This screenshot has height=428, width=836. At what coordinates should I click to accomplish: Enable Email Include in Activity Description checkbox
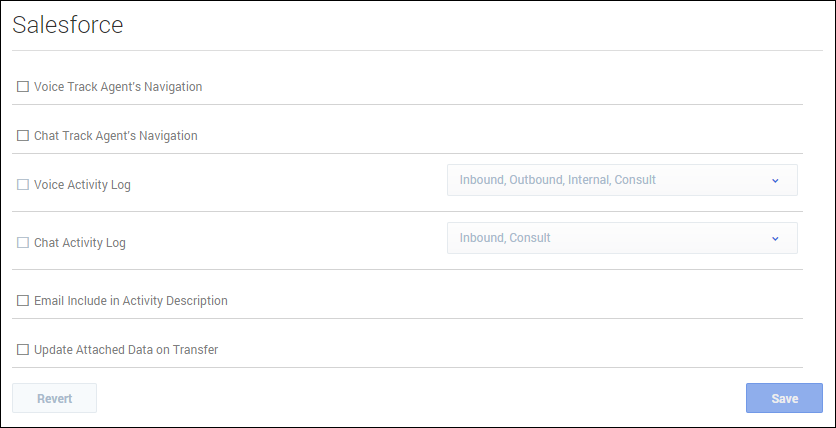tap(23, 301)
